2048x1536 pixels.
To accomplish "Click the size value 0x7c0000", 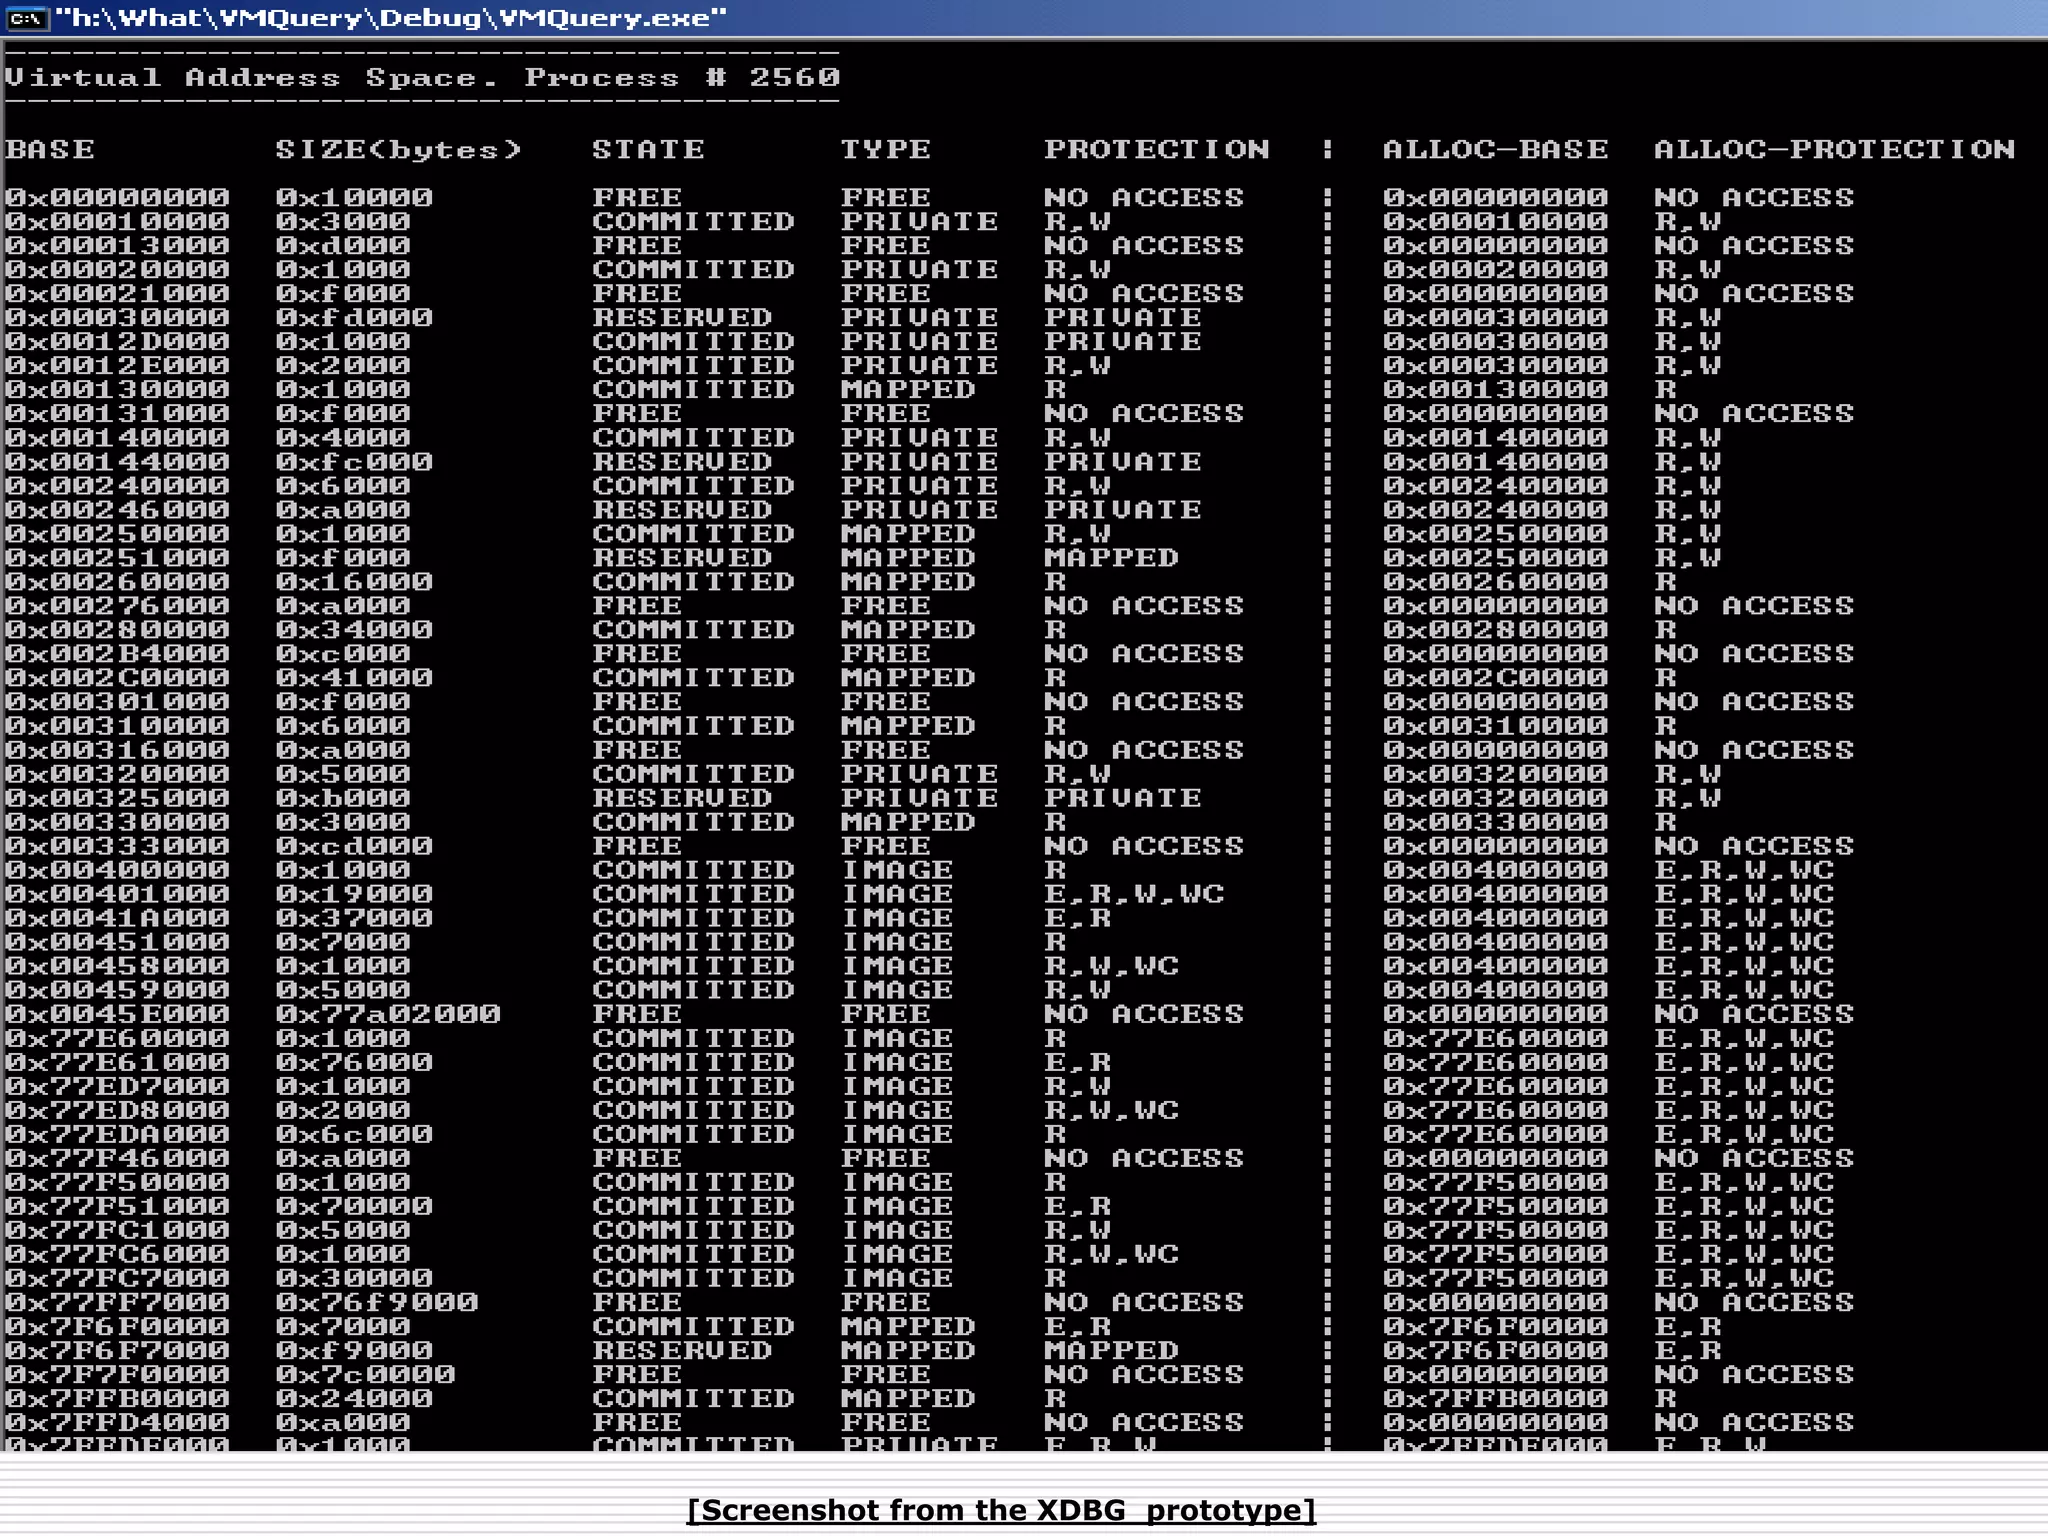I will pos(366,1374).
